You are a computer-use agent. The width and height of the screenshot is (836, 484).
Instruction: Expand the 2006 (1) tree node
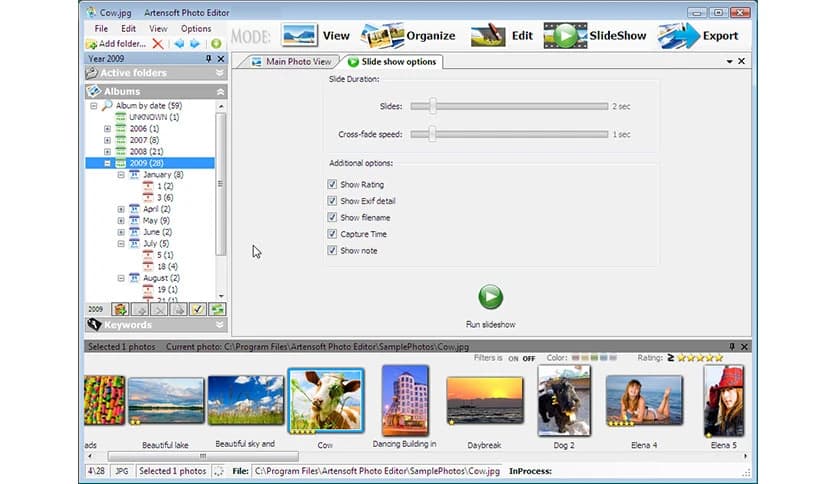click(x=107, y=128)
